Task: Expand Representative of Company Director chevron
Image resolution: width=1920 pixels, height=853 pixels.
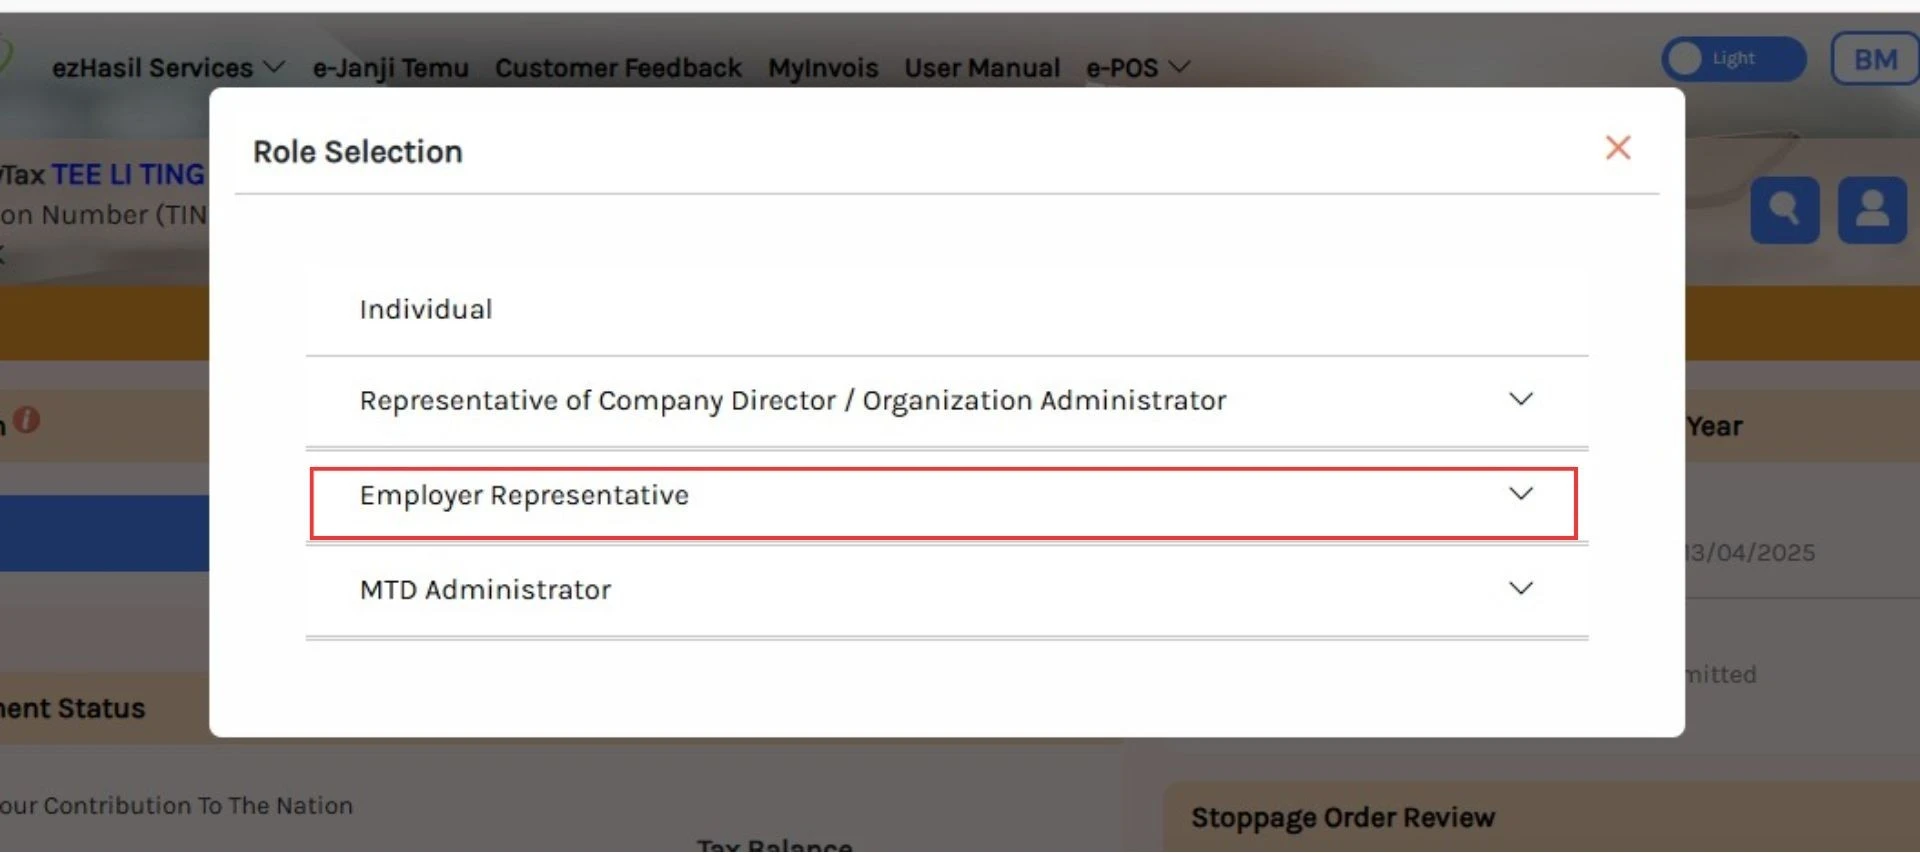Action: (x=1520, y=400)
